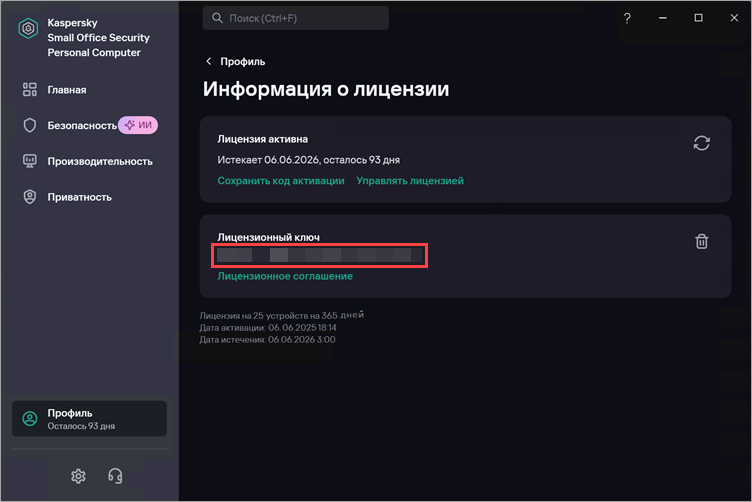Click the ИИ badge next to Безопасность
This screenshot has width=752, height=502.
138,125
